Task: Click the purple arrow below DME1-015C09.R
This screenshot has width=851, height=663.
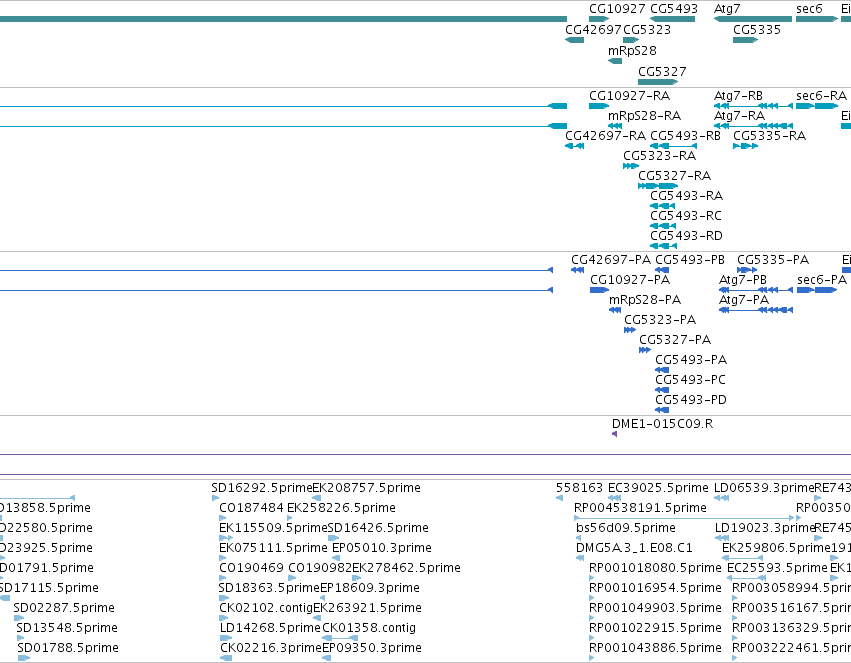Action: (614, 435)
